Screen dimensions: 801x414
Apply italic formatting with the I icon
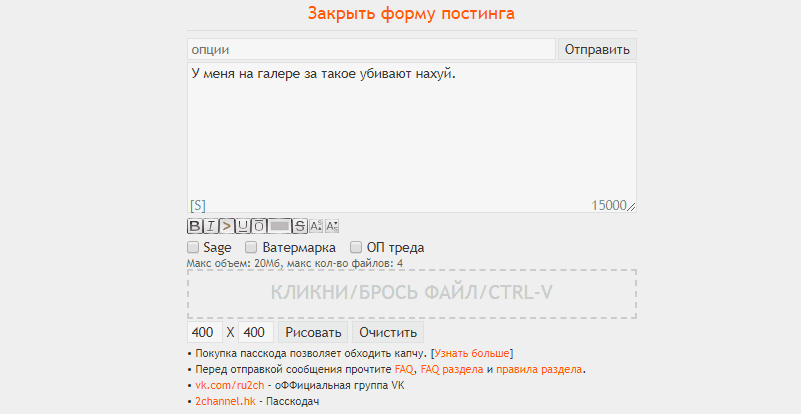(x=210, y=226)
